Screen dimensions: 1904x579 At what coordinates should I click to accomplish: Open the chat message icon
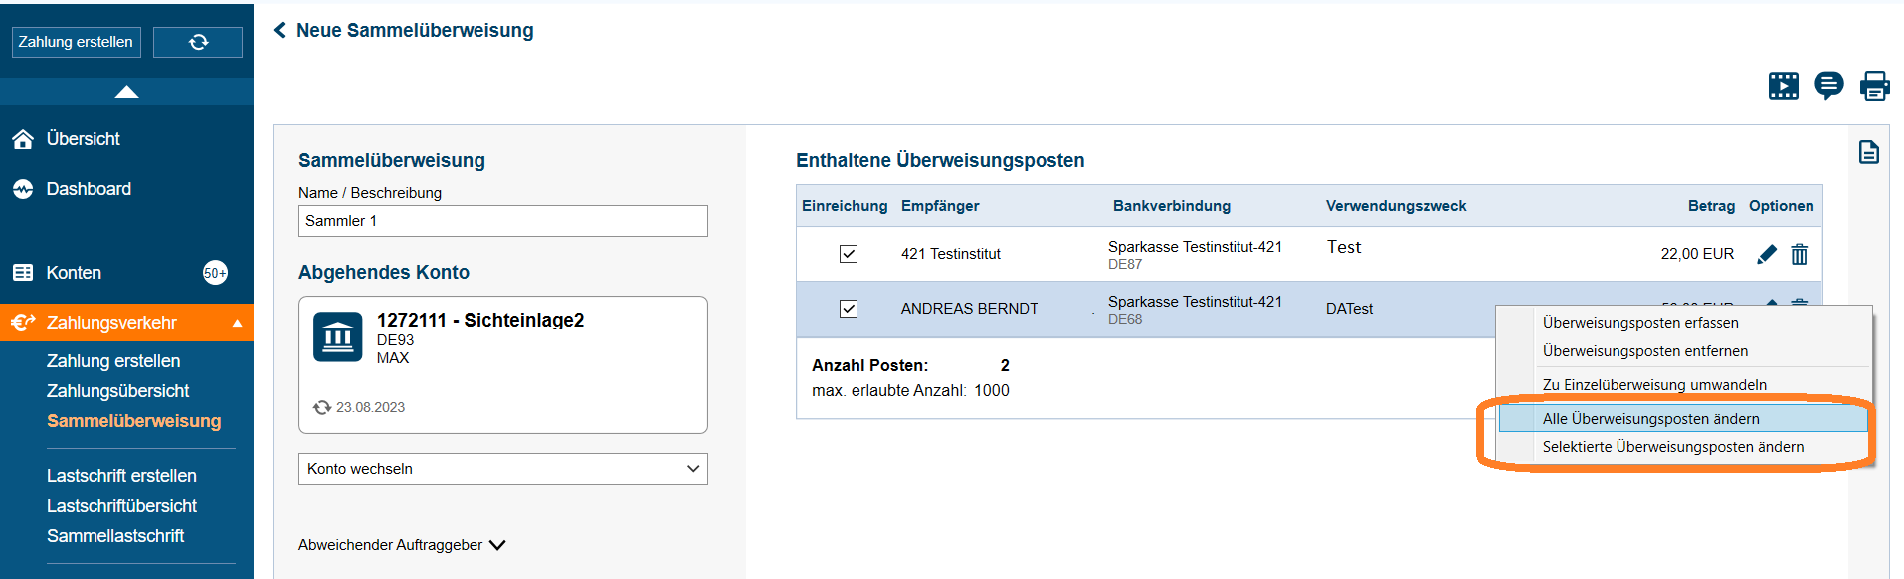[x=1829, y=86]
